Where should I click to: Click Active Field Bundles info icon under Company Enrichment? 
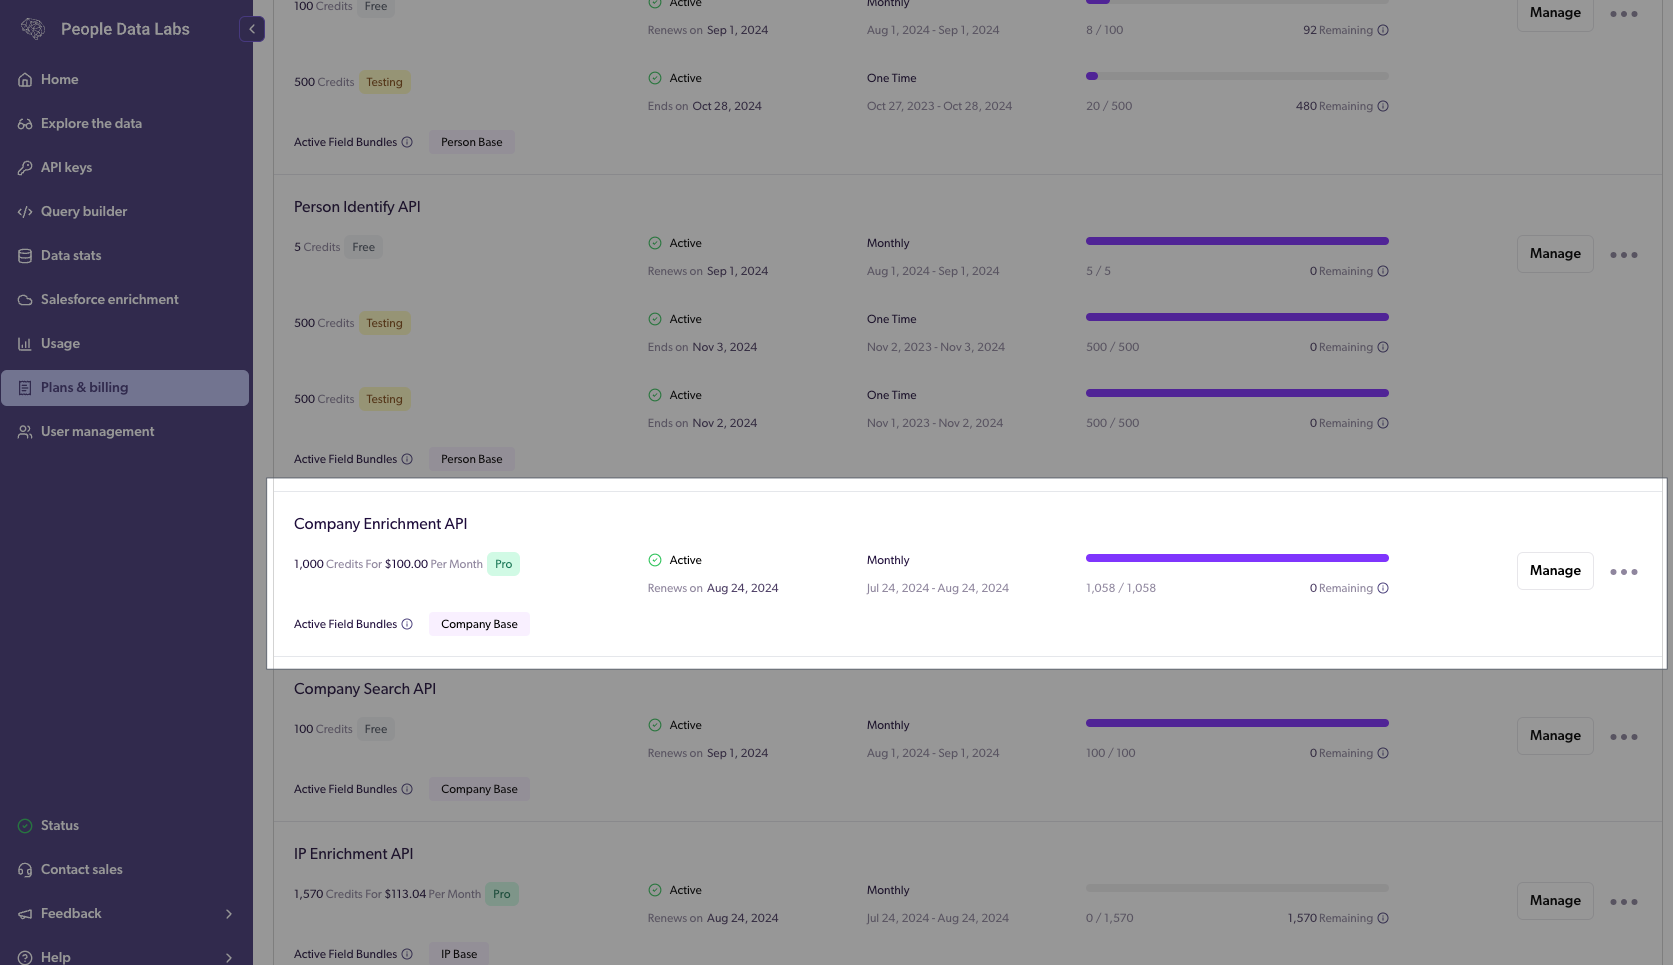click(407, 624)
